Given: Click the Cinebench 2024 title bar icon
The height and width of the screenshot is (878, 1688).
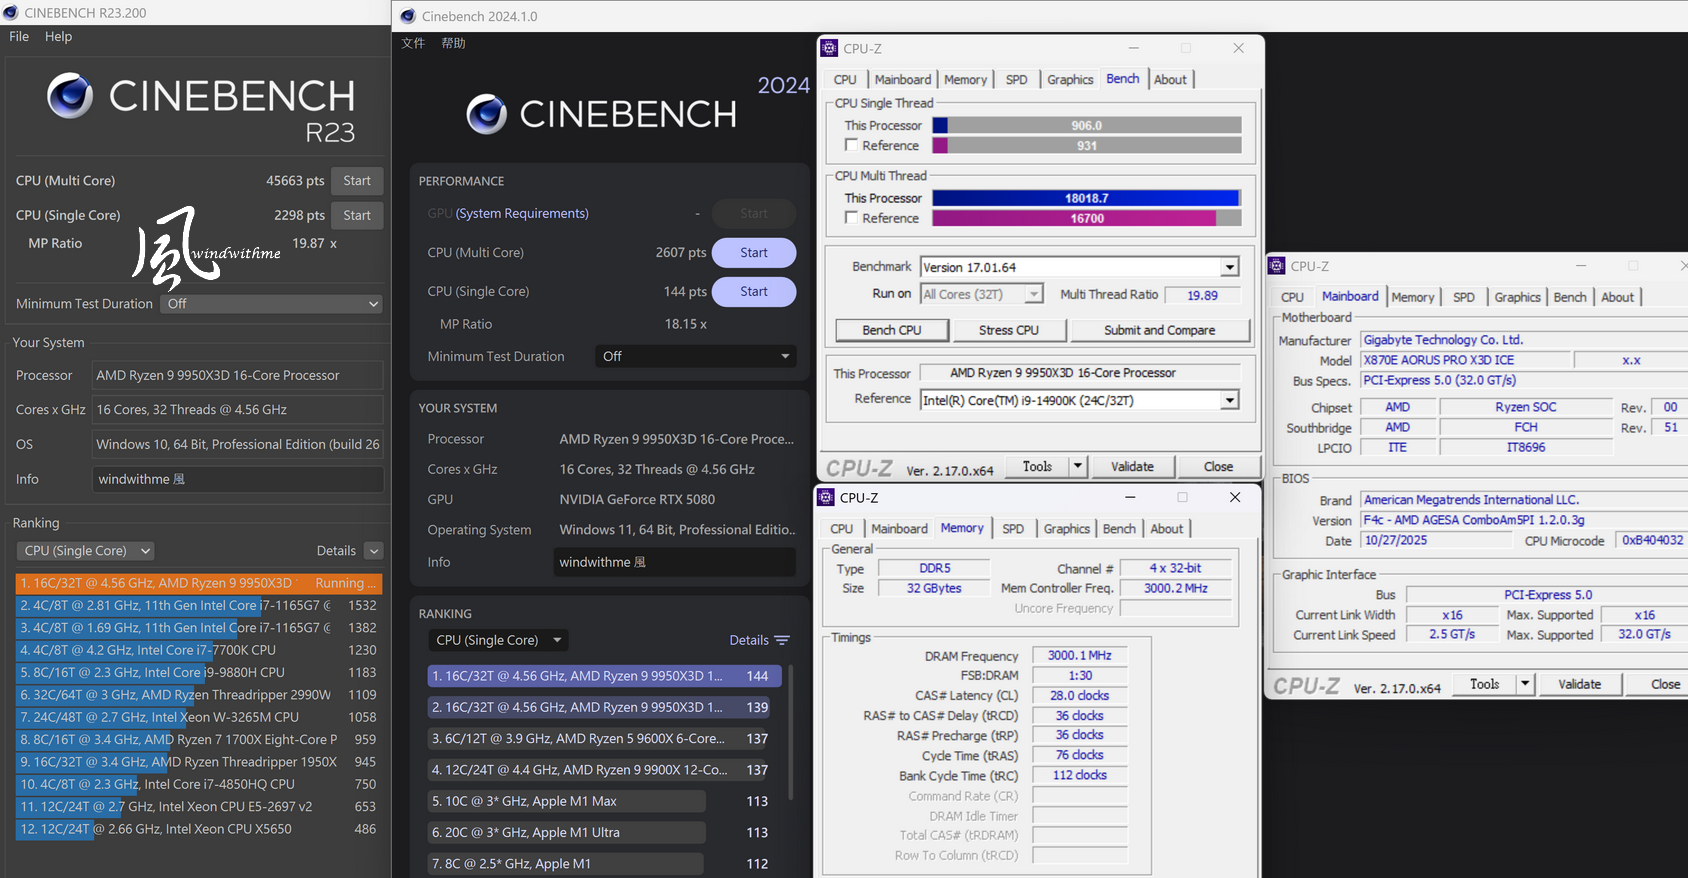Looking at the screenshot, I should tap(408, 16).
